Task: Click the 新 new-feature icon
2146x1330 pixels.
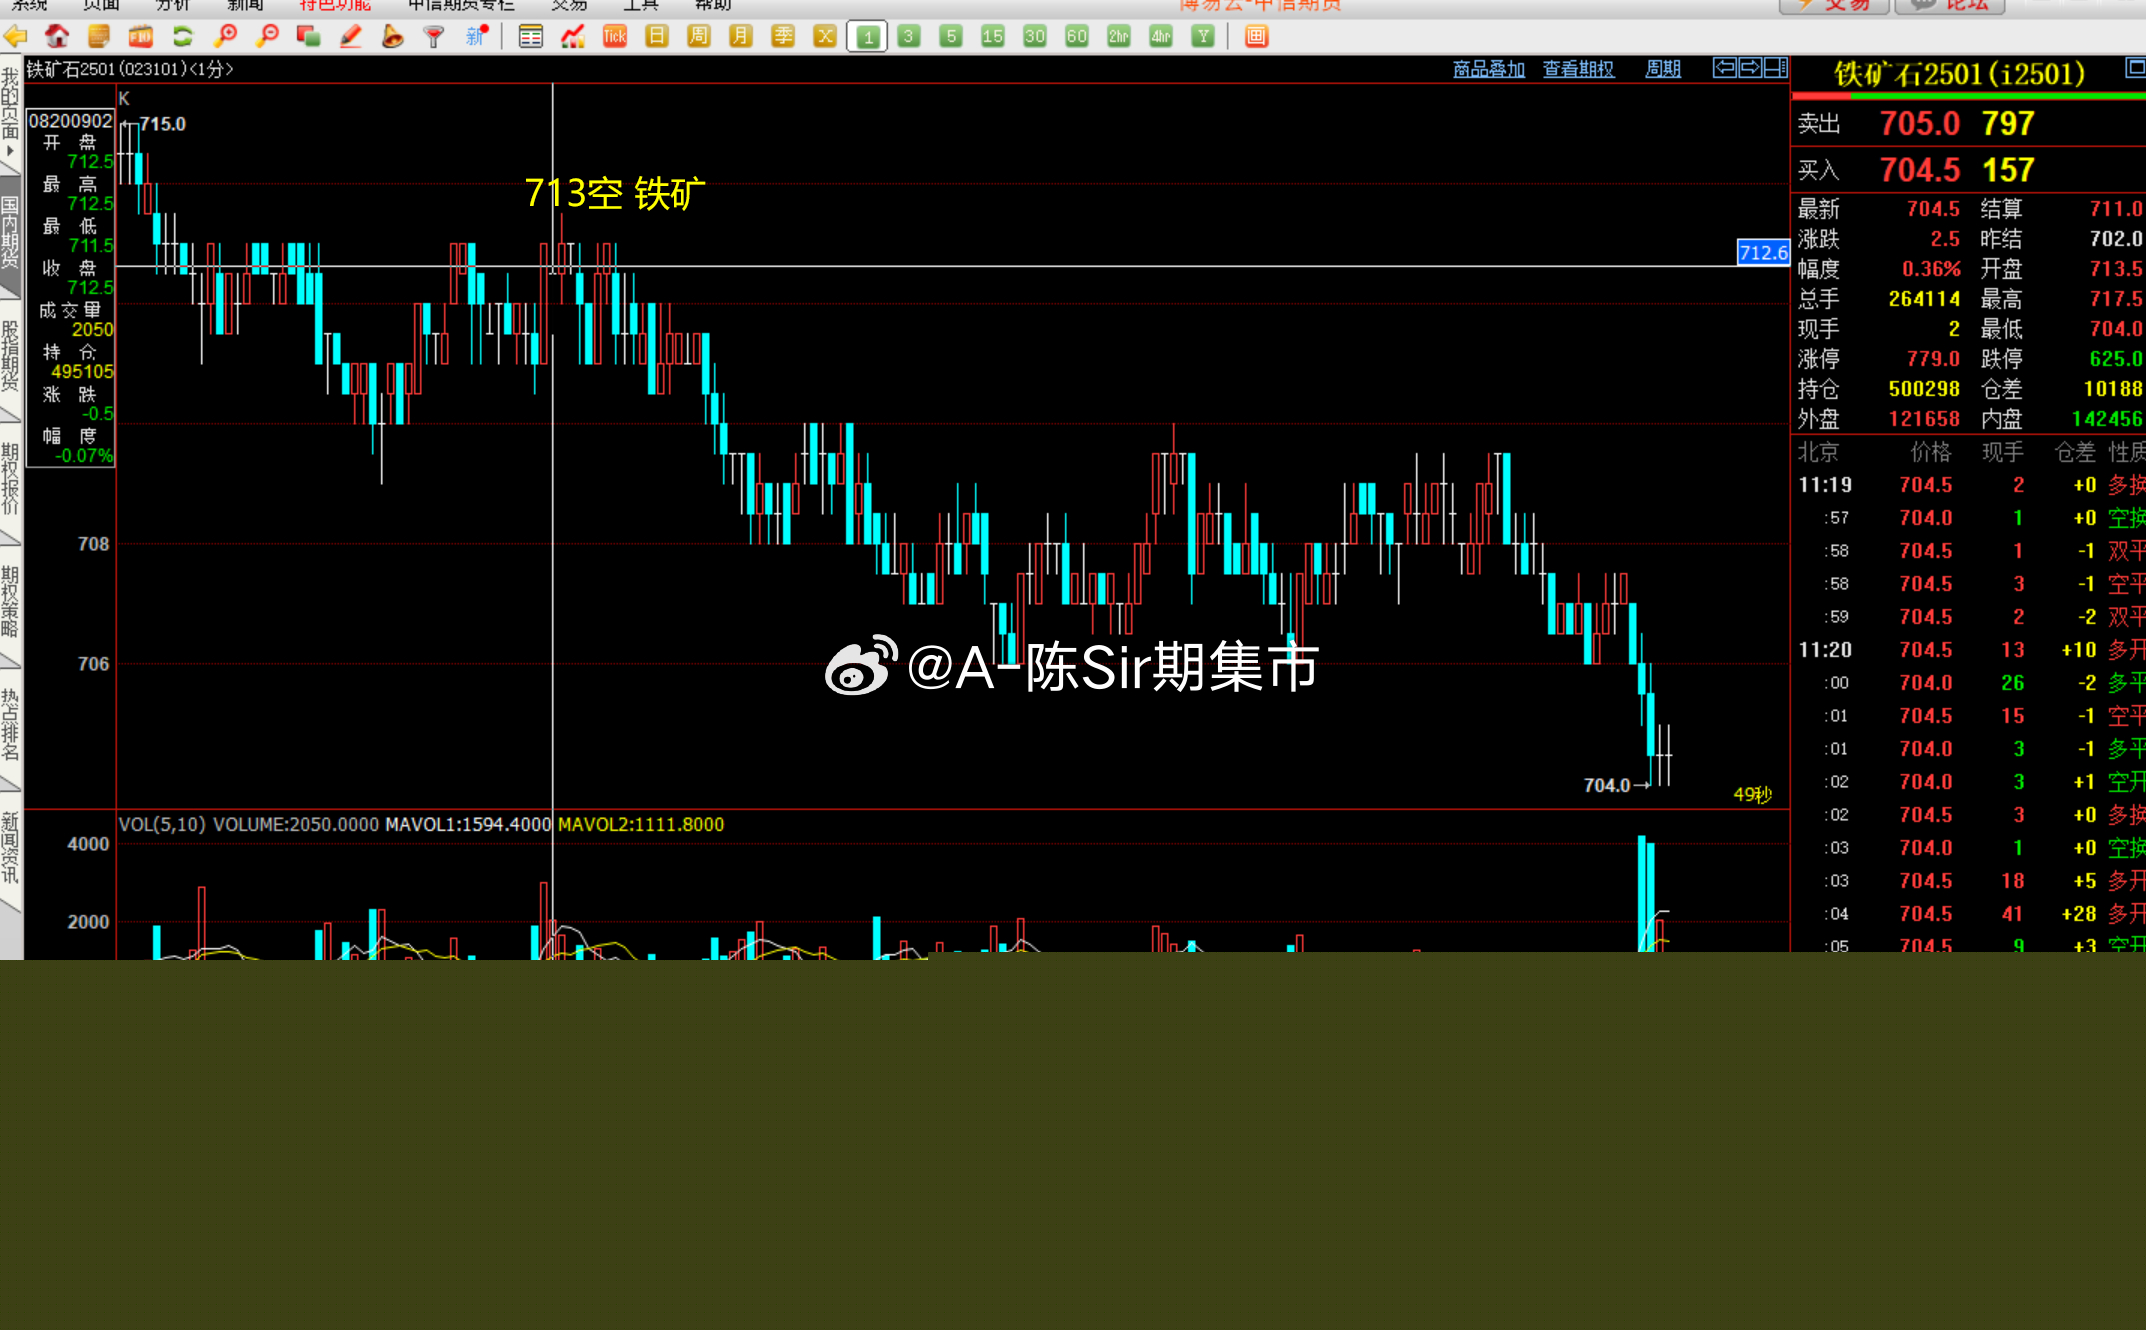Action: coord(475,37)
